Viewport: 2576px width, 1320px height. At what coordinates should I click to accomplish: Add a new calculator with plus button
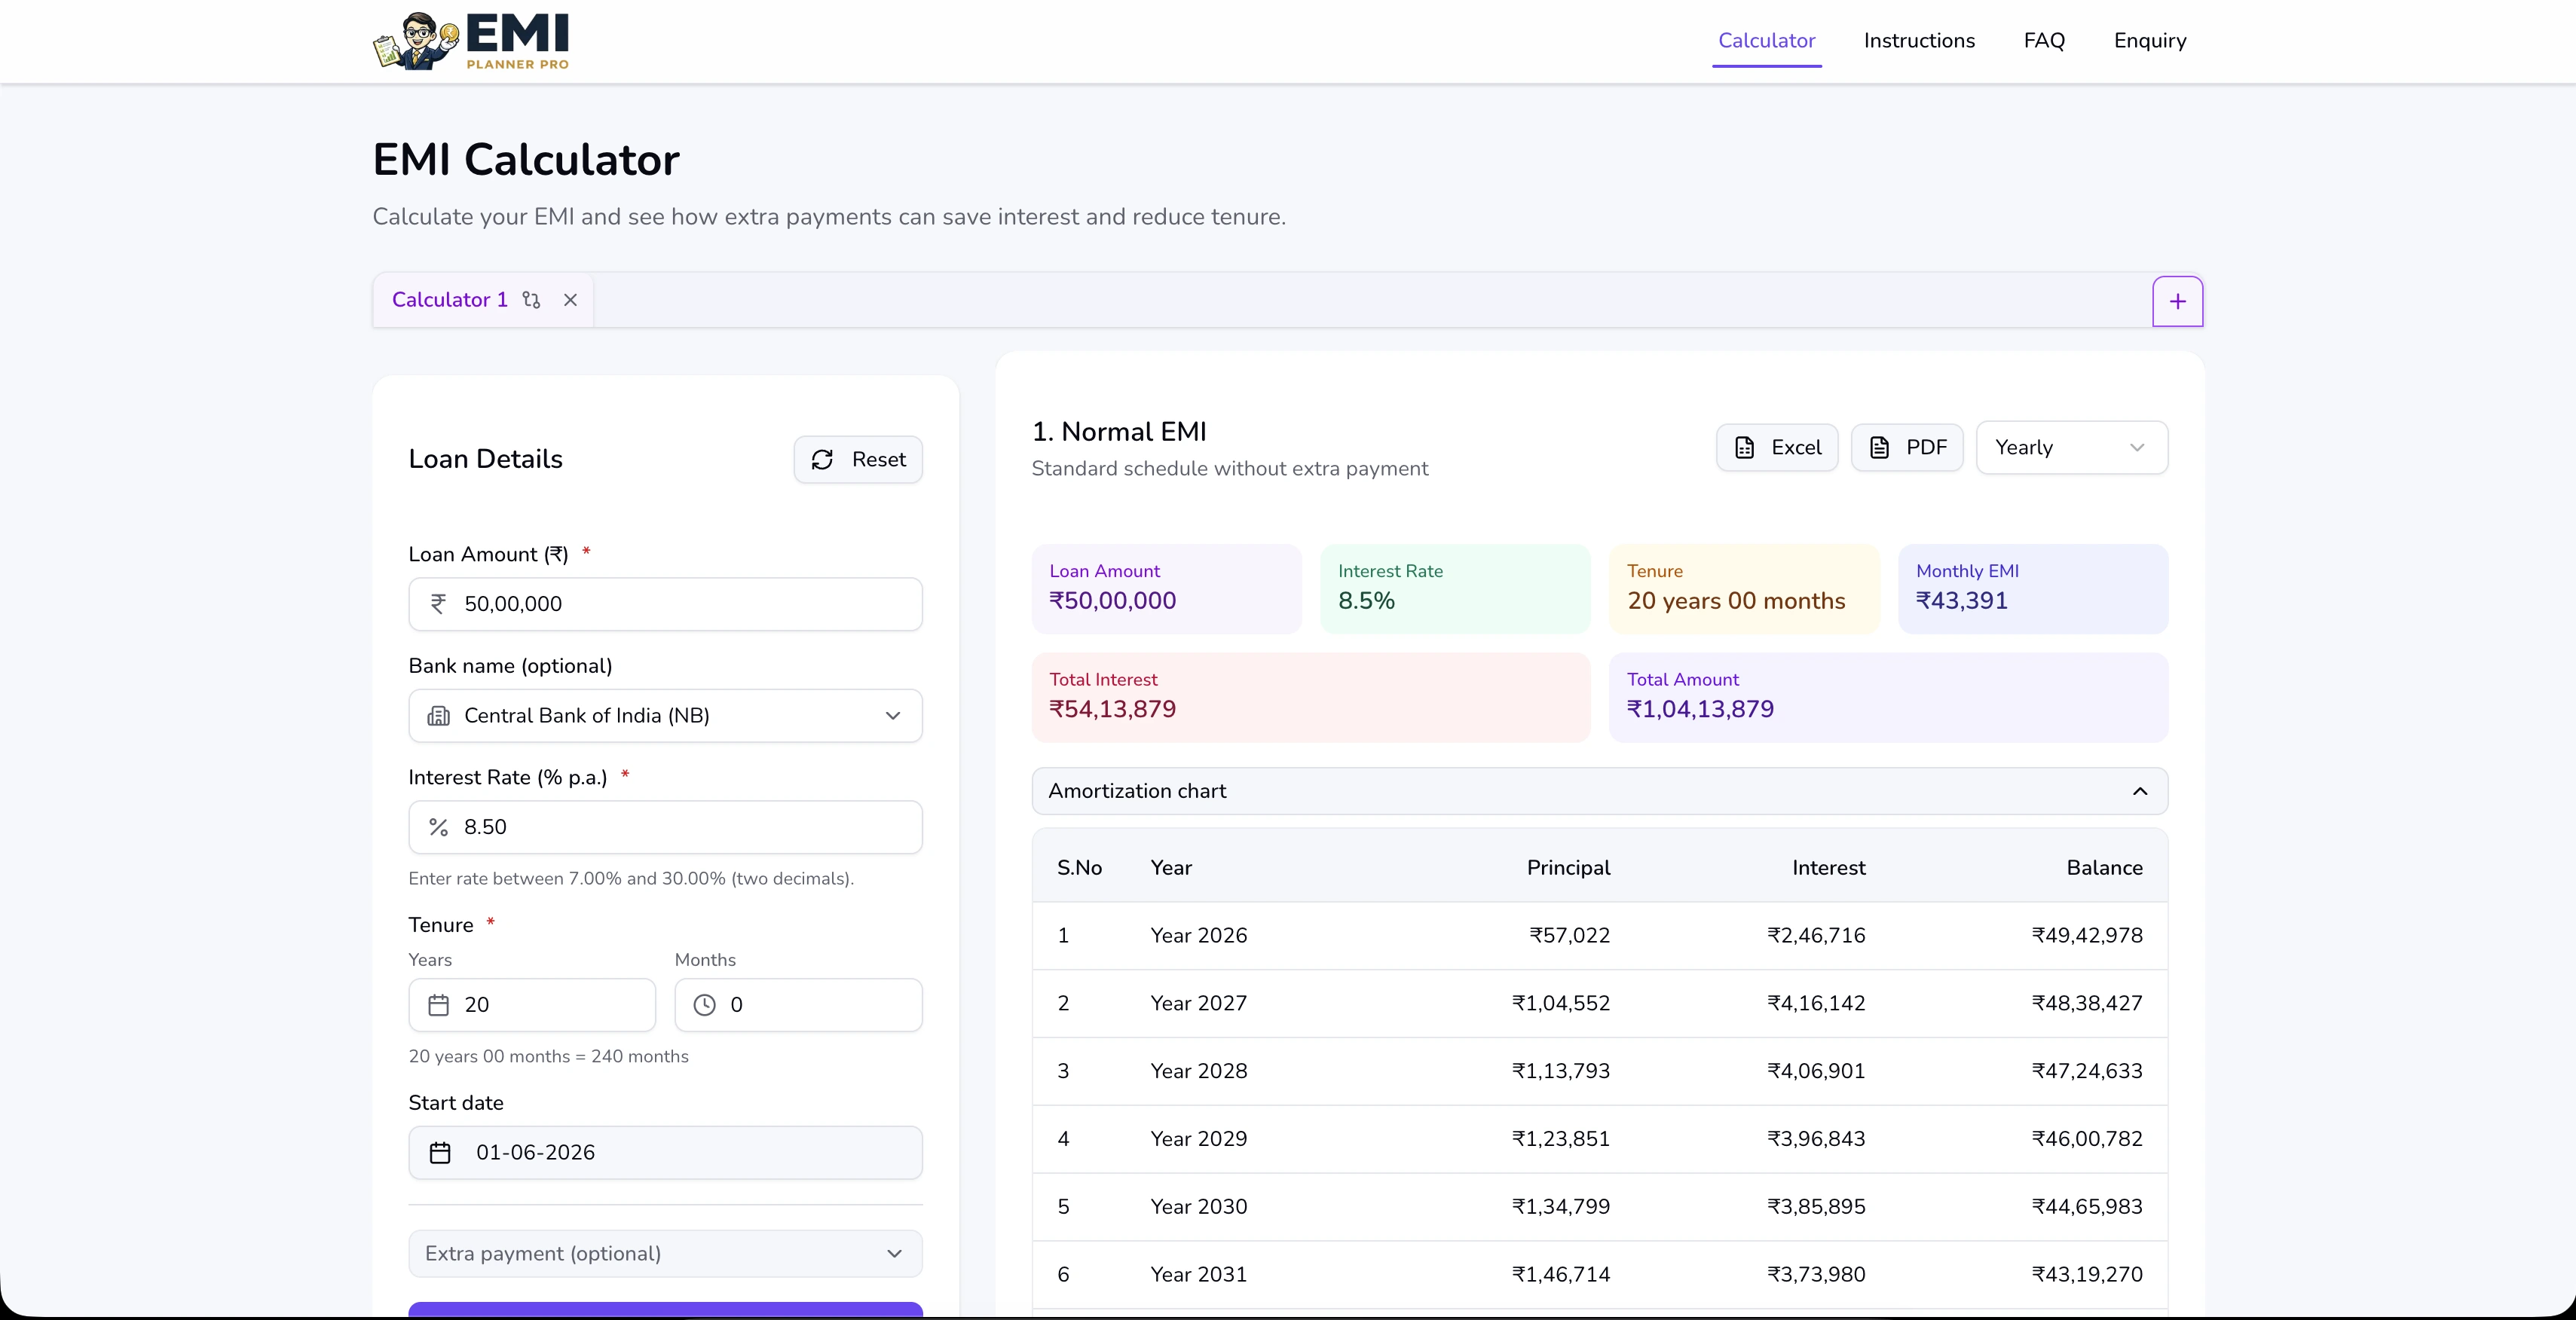click(2177, 301)
